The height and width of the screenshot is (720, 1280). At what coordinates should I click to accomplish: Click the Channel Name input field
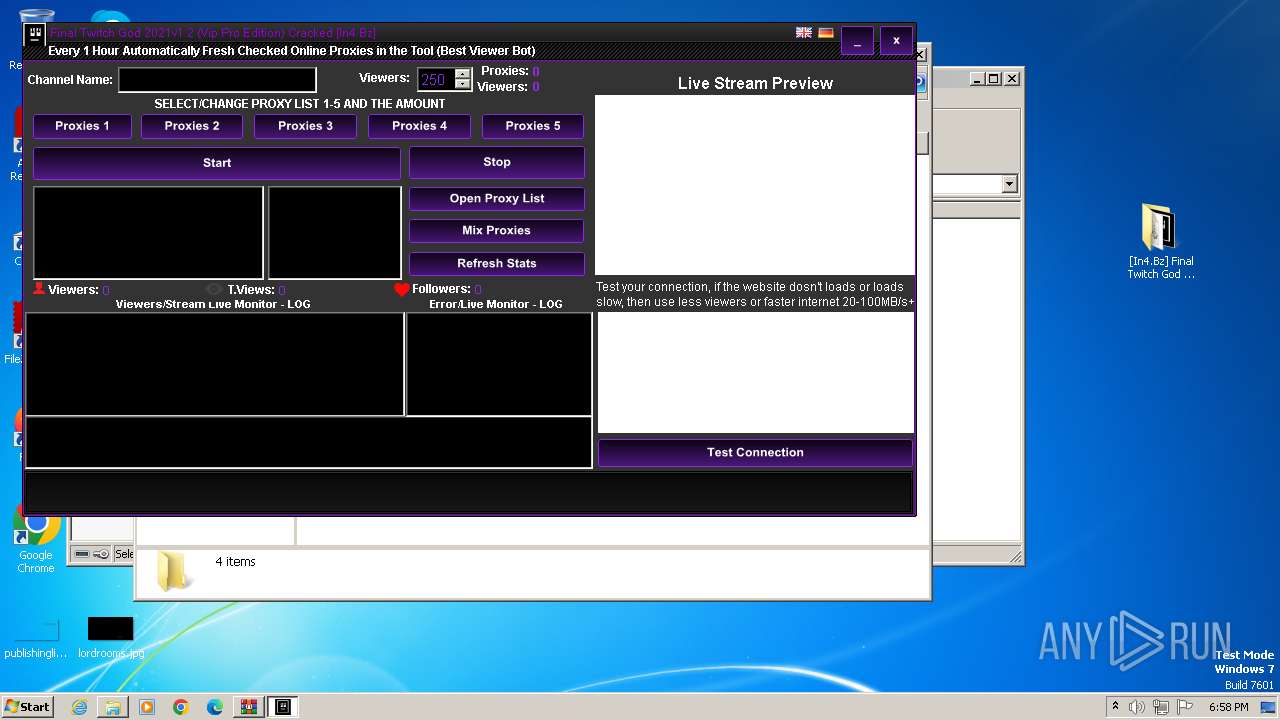click(x=217, y=79)
